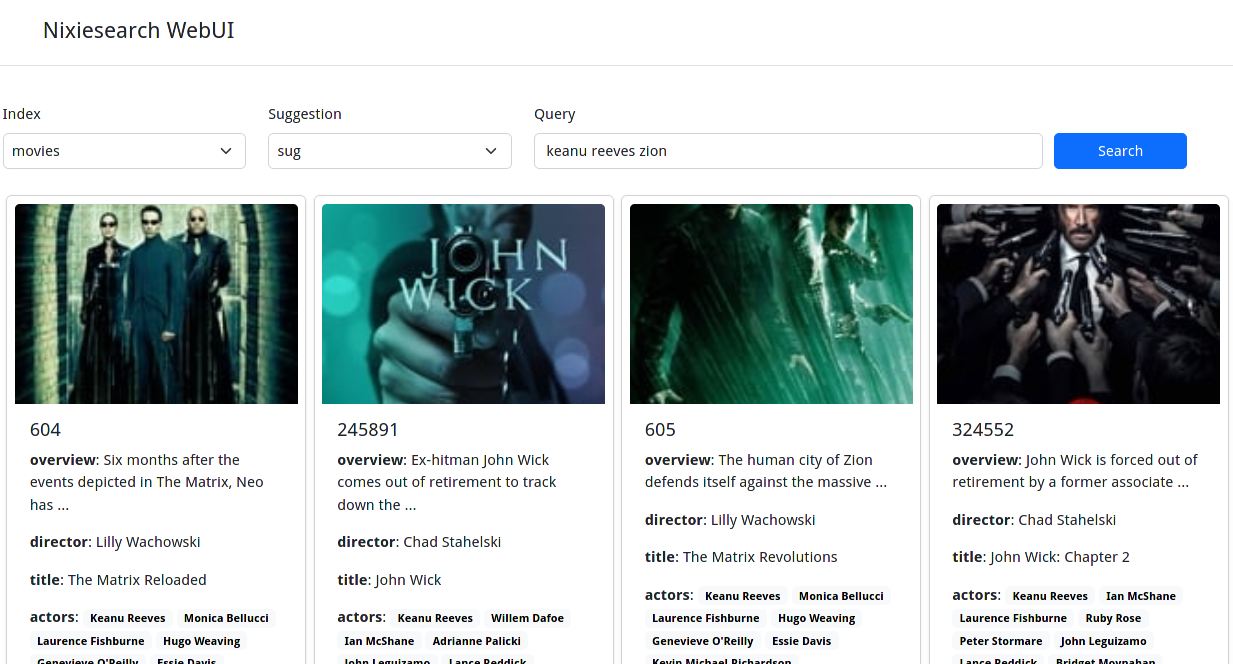Open the John Wick poster thumbnail
The width and height of the screenshot is (1233, 664).
click(463, 304)
